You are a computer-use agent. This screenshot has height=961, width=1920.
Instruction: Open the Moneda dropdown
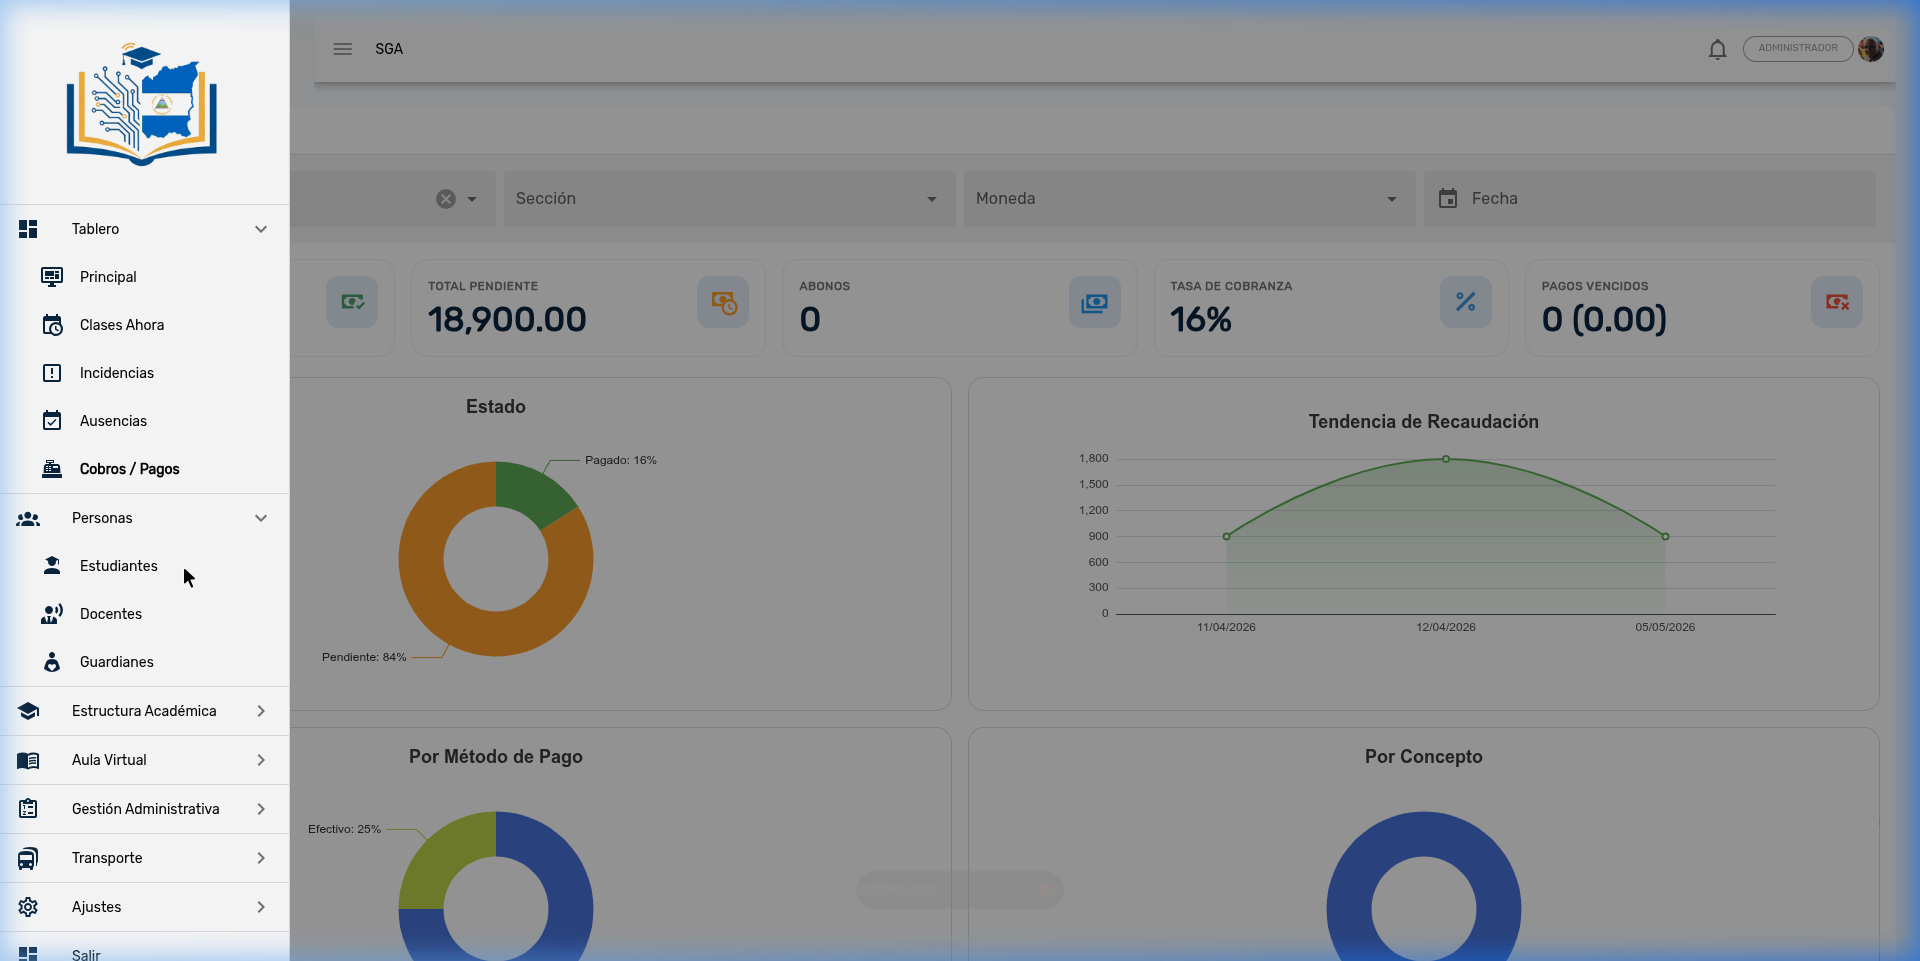(x=1189, y=199)
